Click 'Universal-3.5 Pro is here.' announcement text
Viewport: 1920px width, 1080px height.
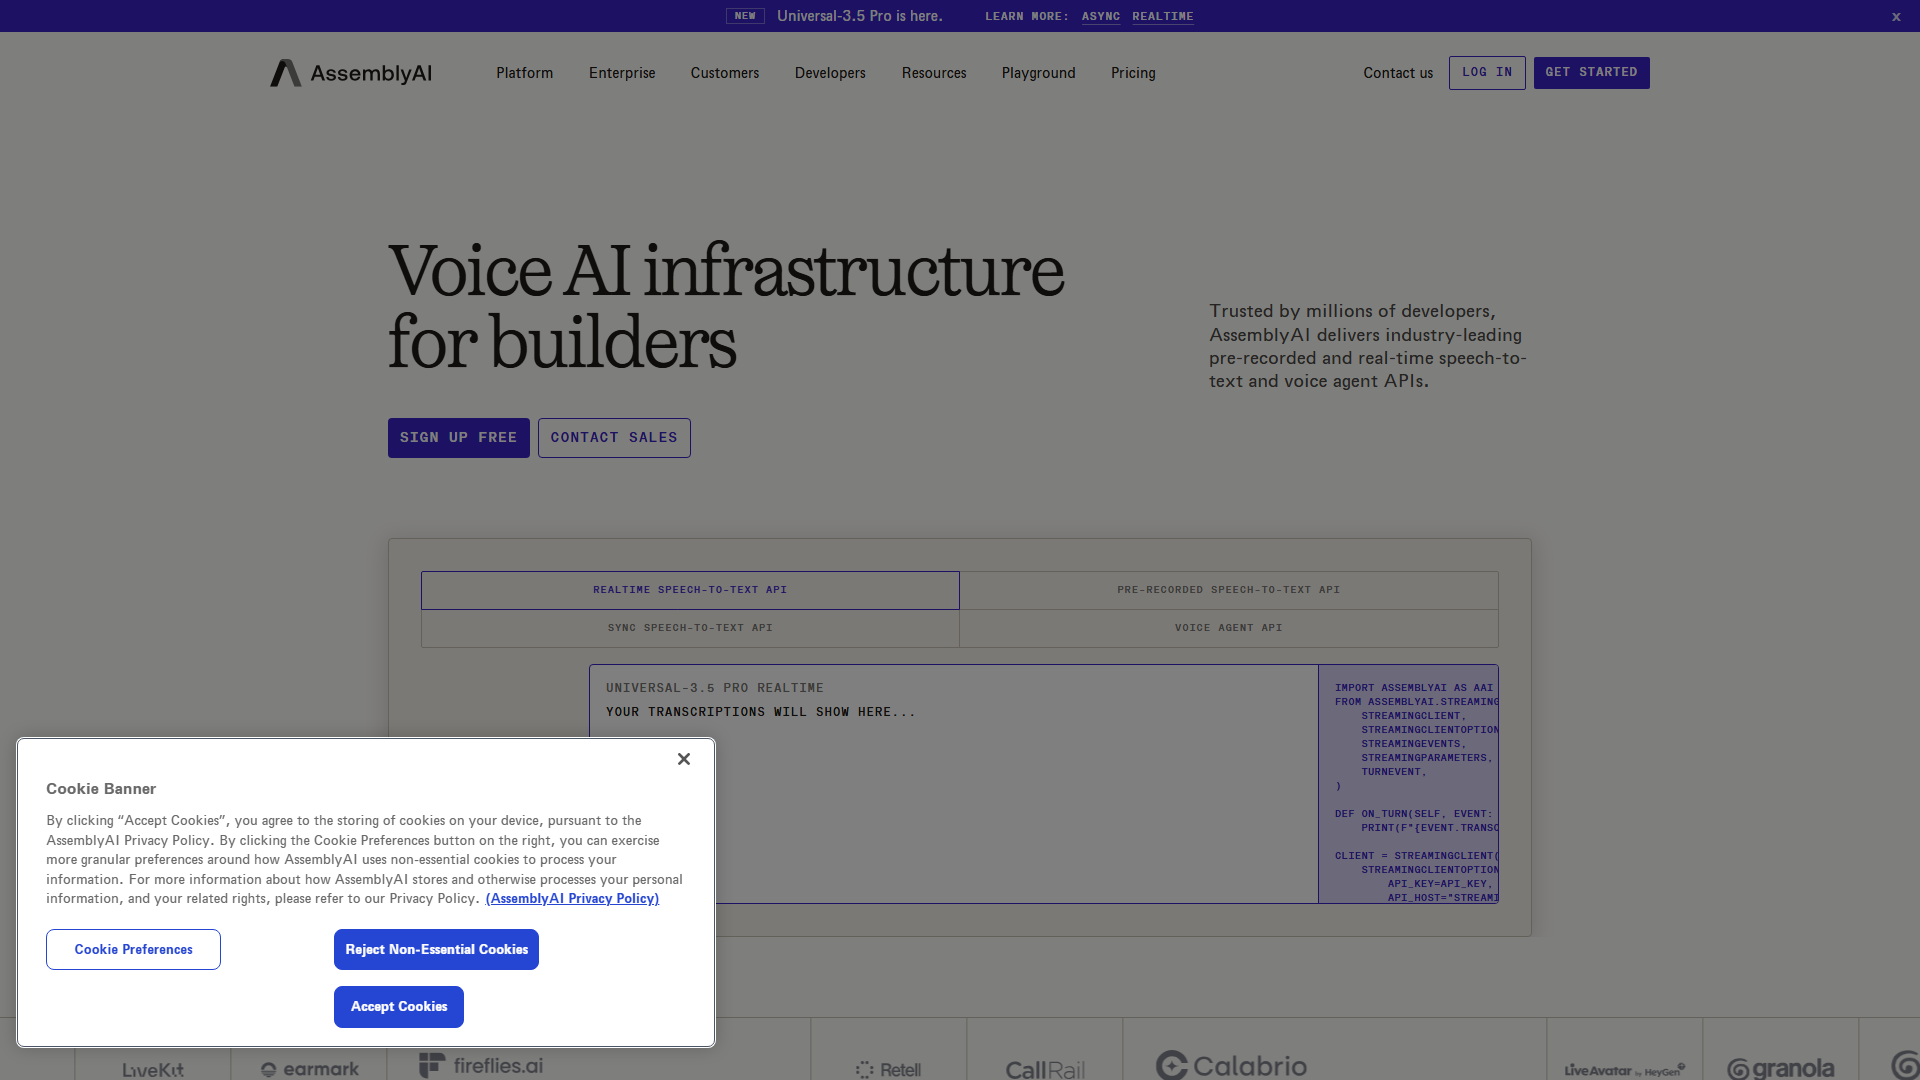[x=860, y=16]
